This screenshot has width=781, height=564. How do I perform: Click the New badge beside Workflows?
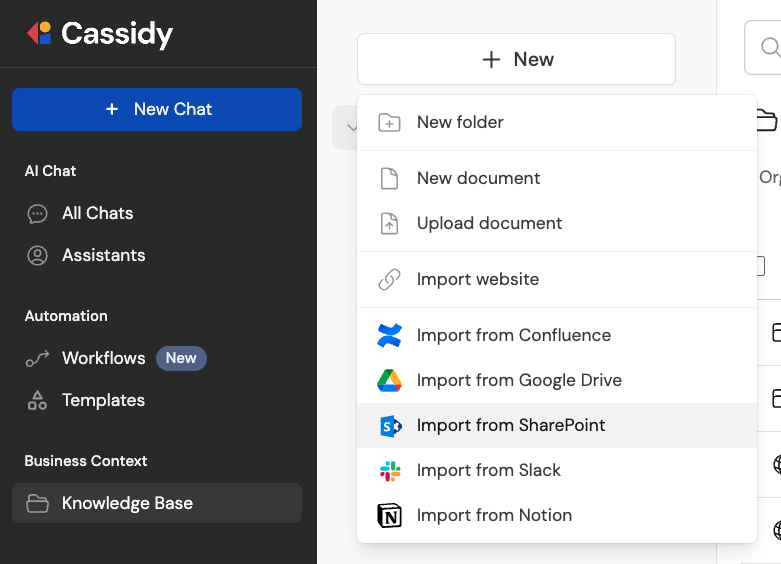[181, 358]
